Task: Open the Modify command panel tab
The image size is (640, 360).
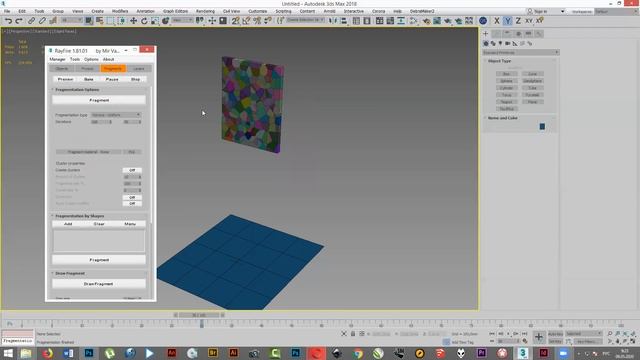Action: (496, 33)
